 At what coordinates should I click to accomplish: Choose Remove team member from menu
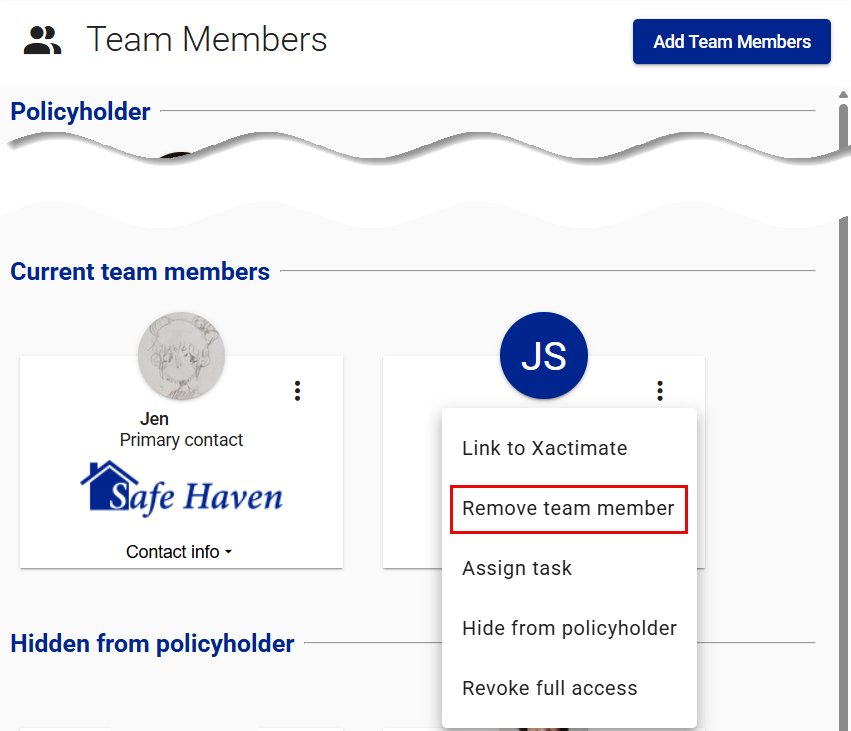[569, 508]
